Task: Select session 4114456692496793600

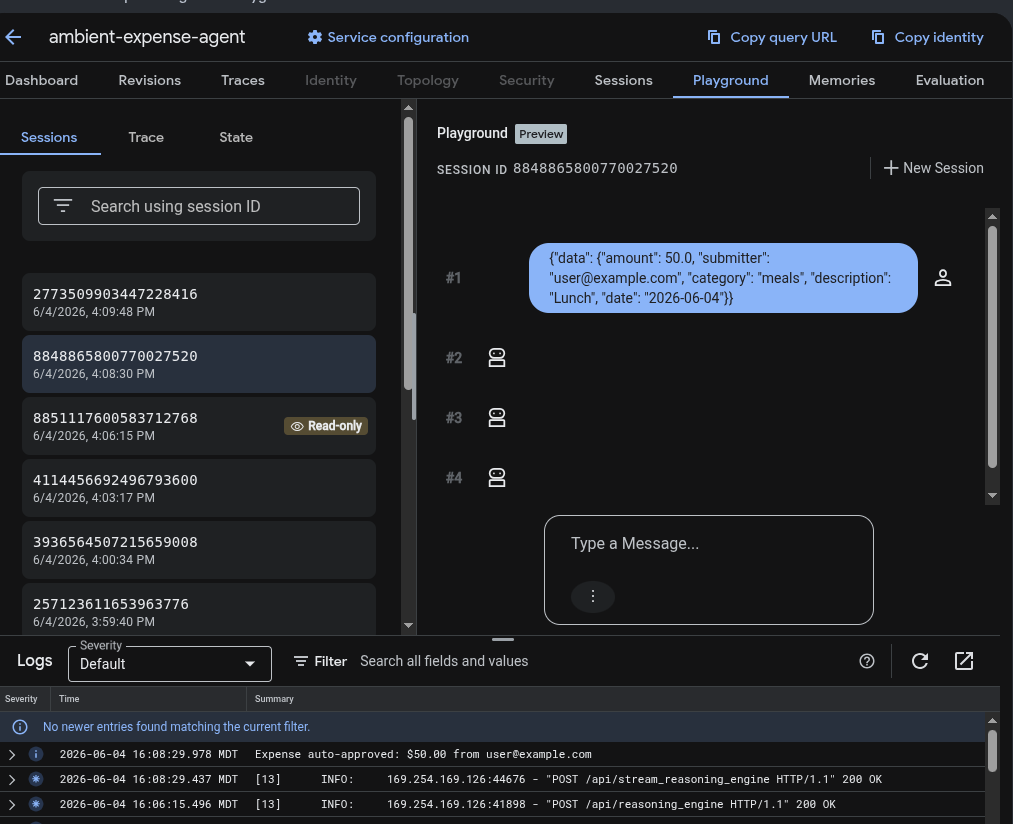Action: [199, 488]
